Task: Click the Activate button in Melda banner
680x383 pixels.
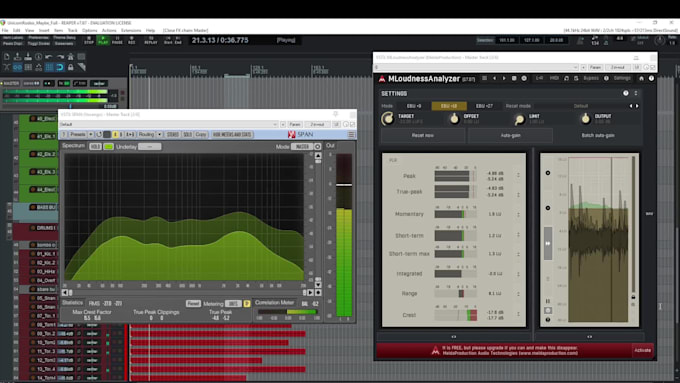Action: pyautogui.click(x=642, y=350)
